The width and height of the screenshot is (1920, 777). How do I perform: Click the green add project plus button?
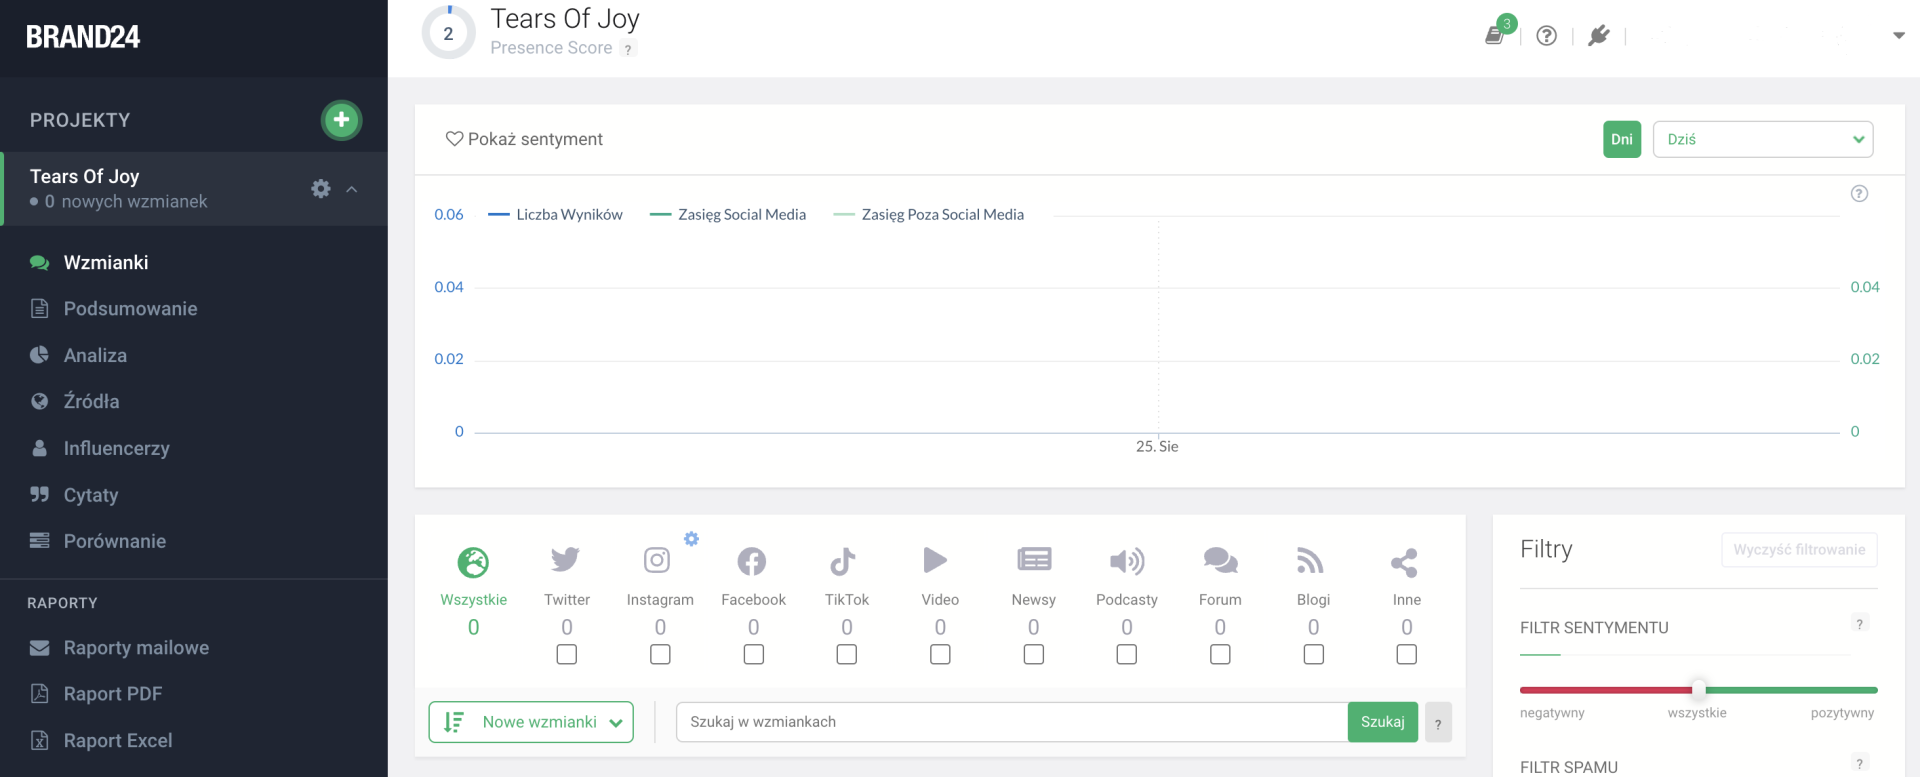(341, 120)
